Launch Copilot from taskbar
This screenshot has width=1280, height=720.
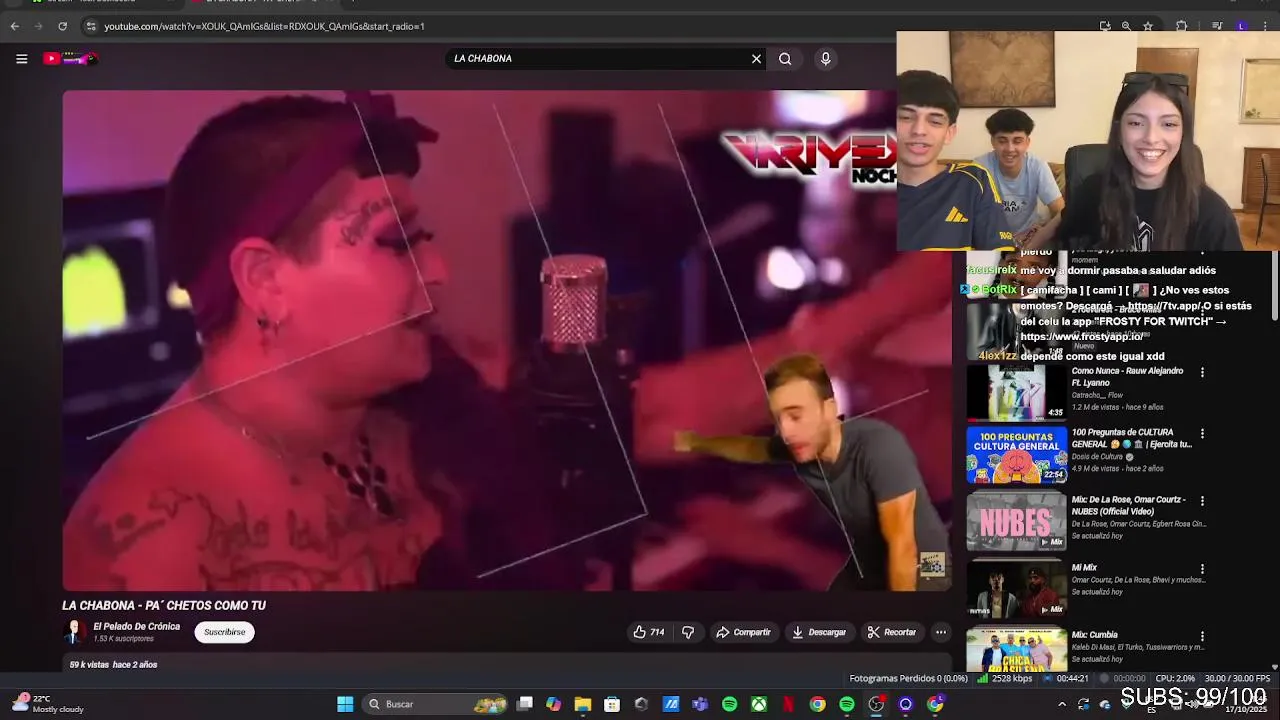coord(553,704)
